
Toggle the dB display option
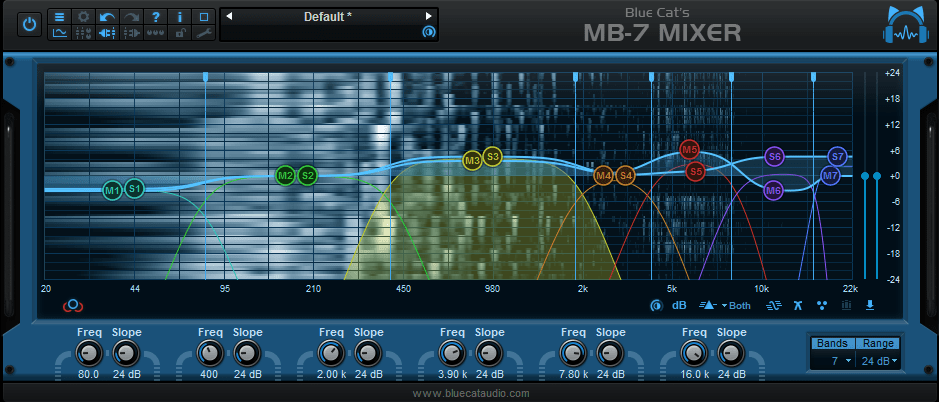tap(678, 306)
